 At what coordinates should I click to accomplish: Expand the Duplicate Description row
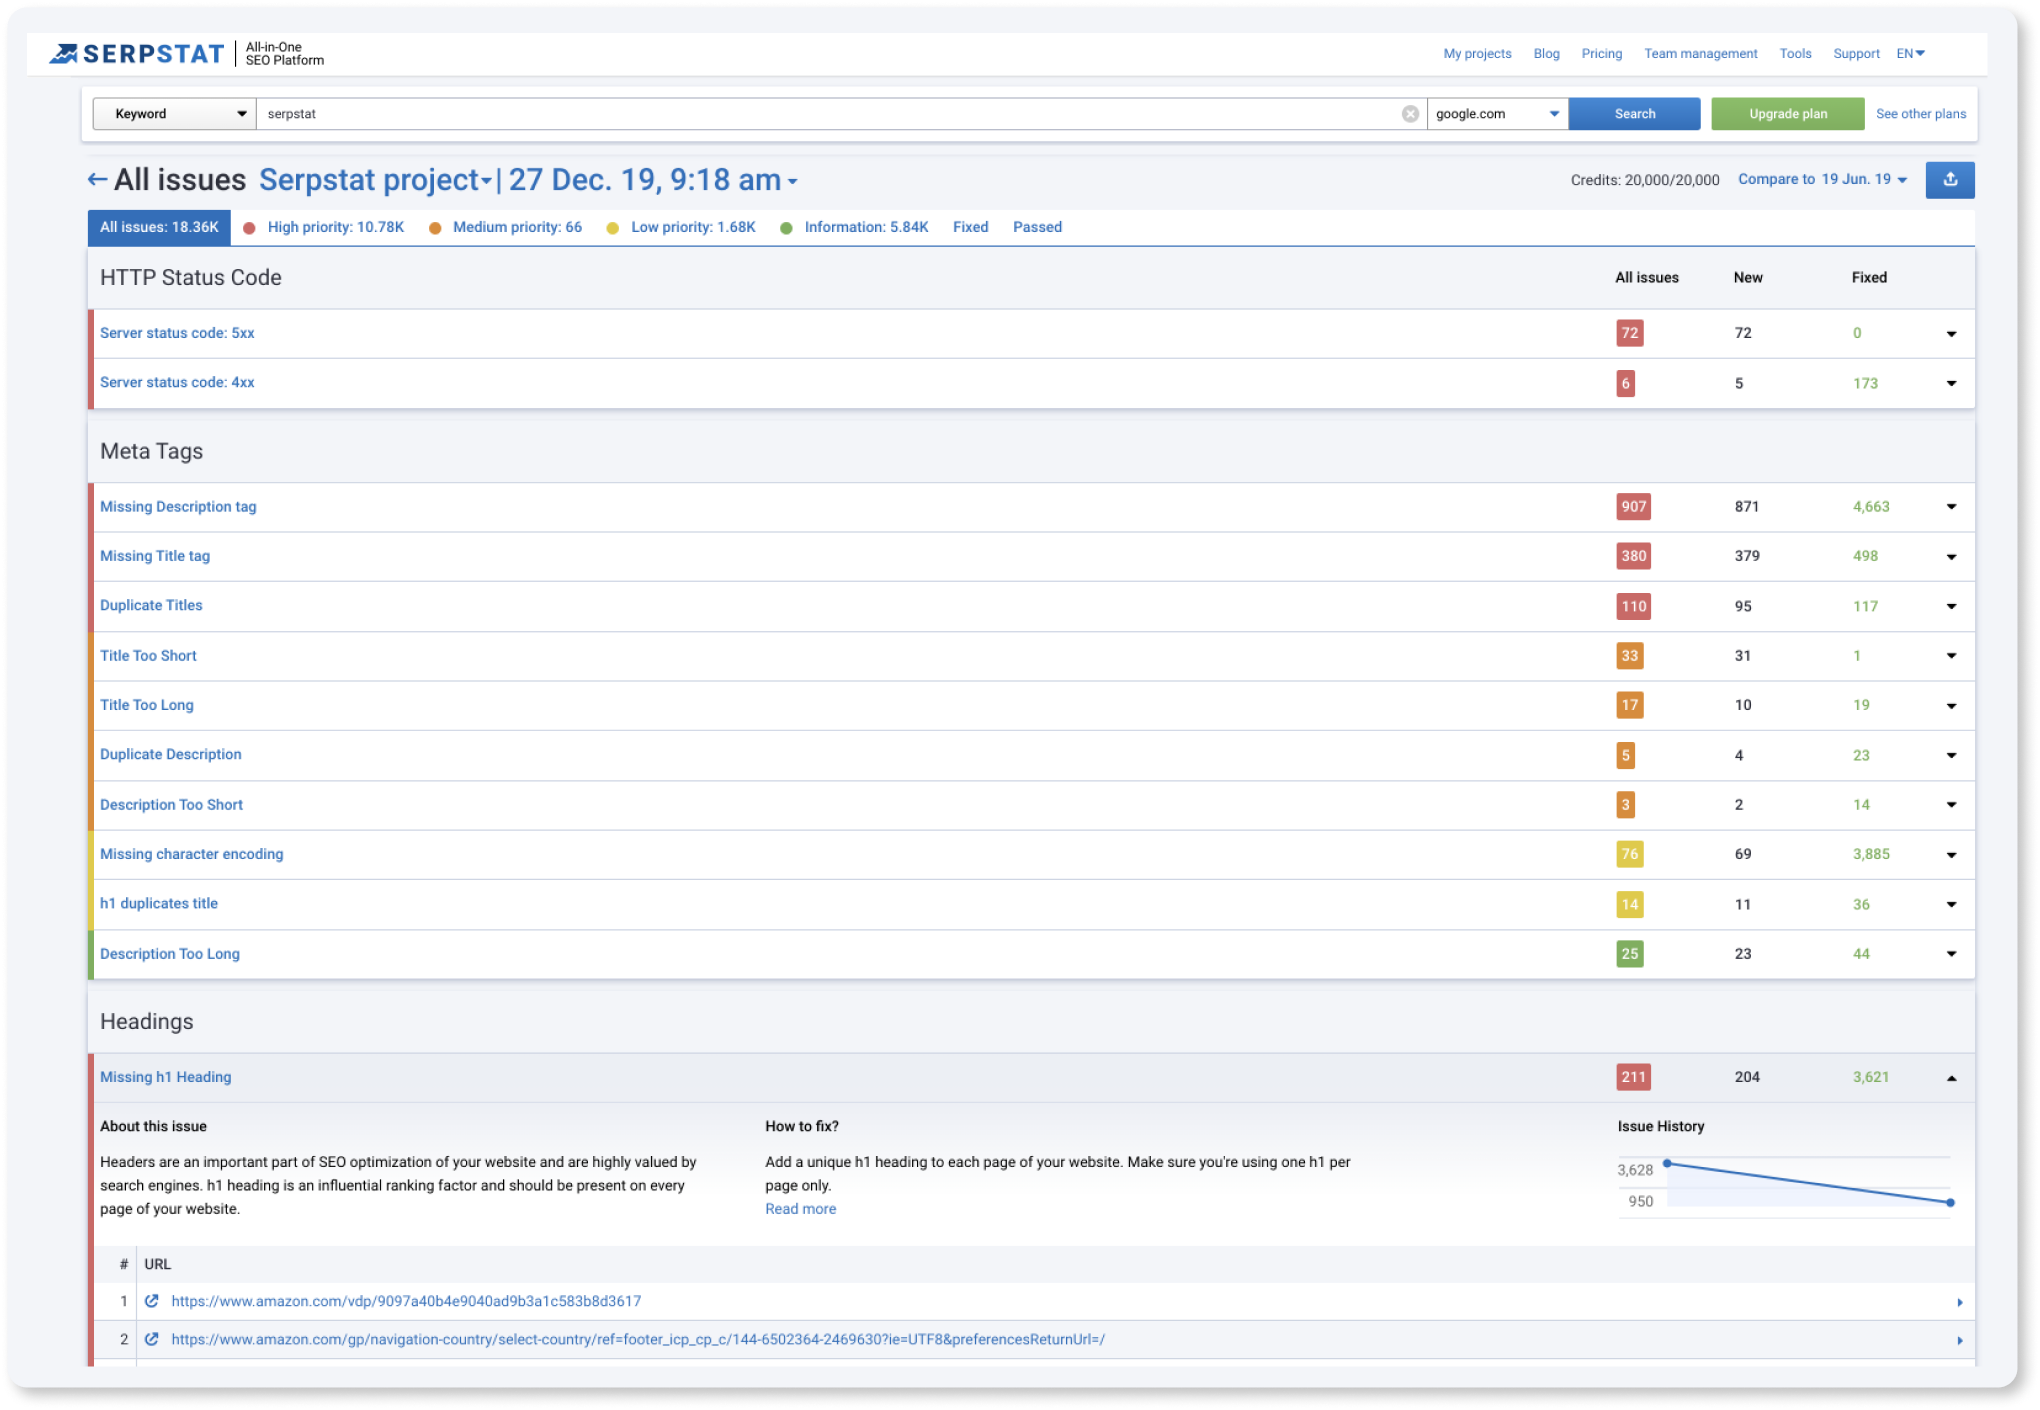point(1951,756)
